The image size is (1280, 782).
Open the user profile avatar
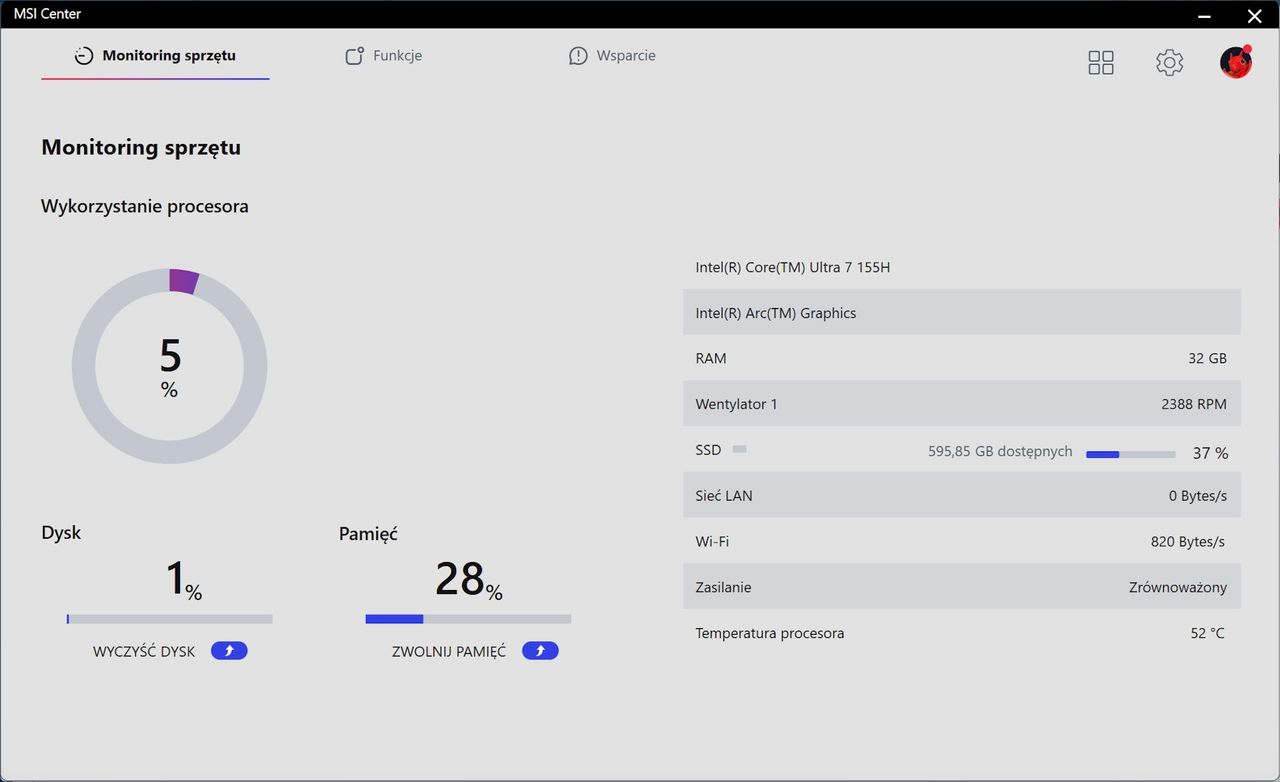tap(1236, 62)
